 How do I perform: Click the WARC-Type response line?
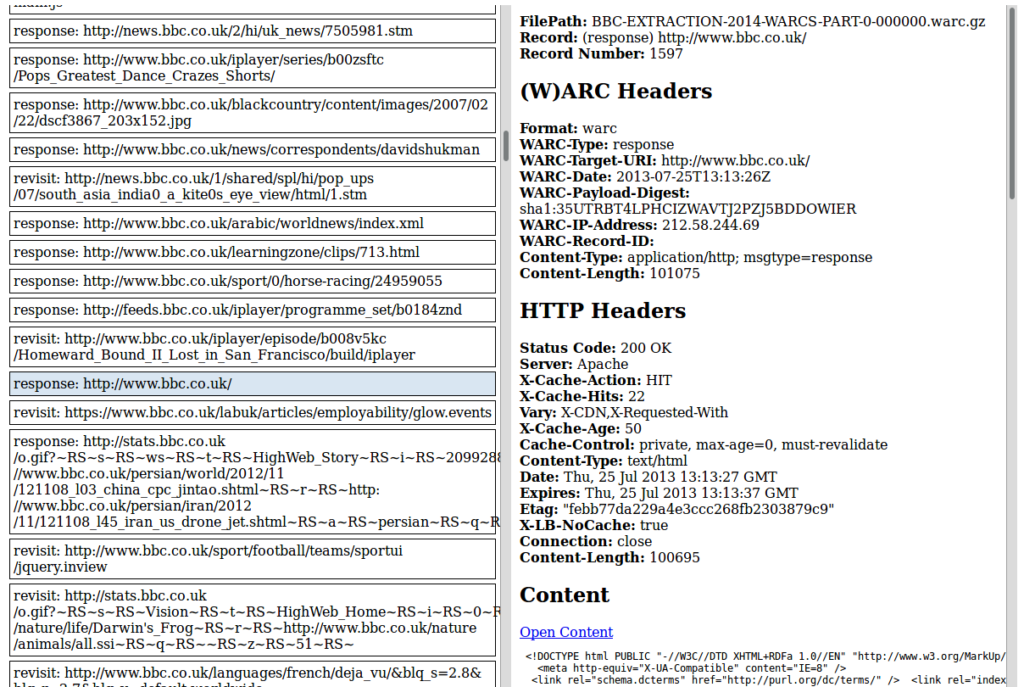pos(597,145)
